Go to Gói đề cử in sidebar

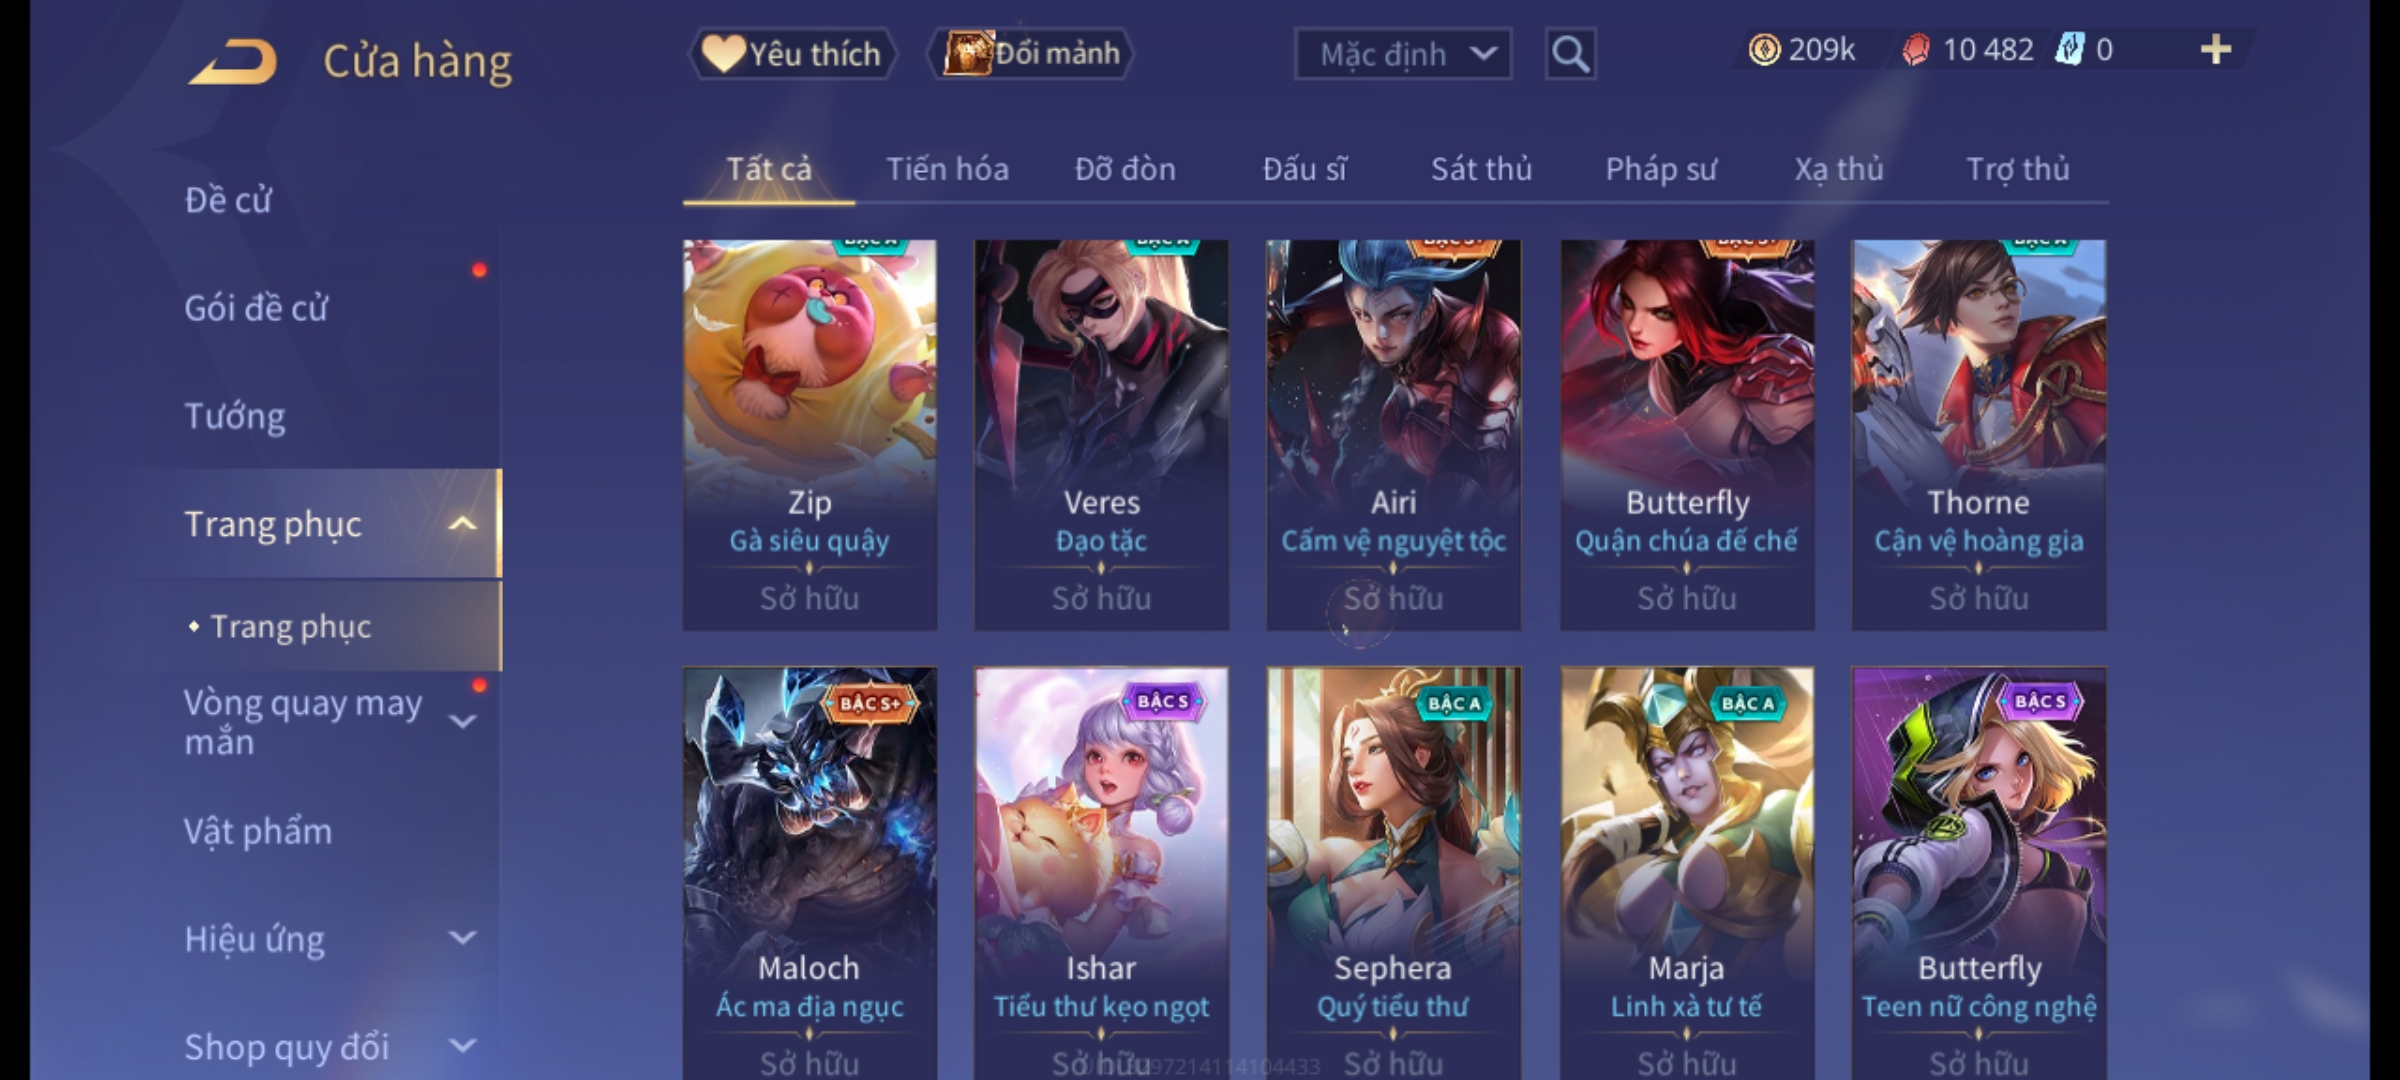tap(256, 308)
